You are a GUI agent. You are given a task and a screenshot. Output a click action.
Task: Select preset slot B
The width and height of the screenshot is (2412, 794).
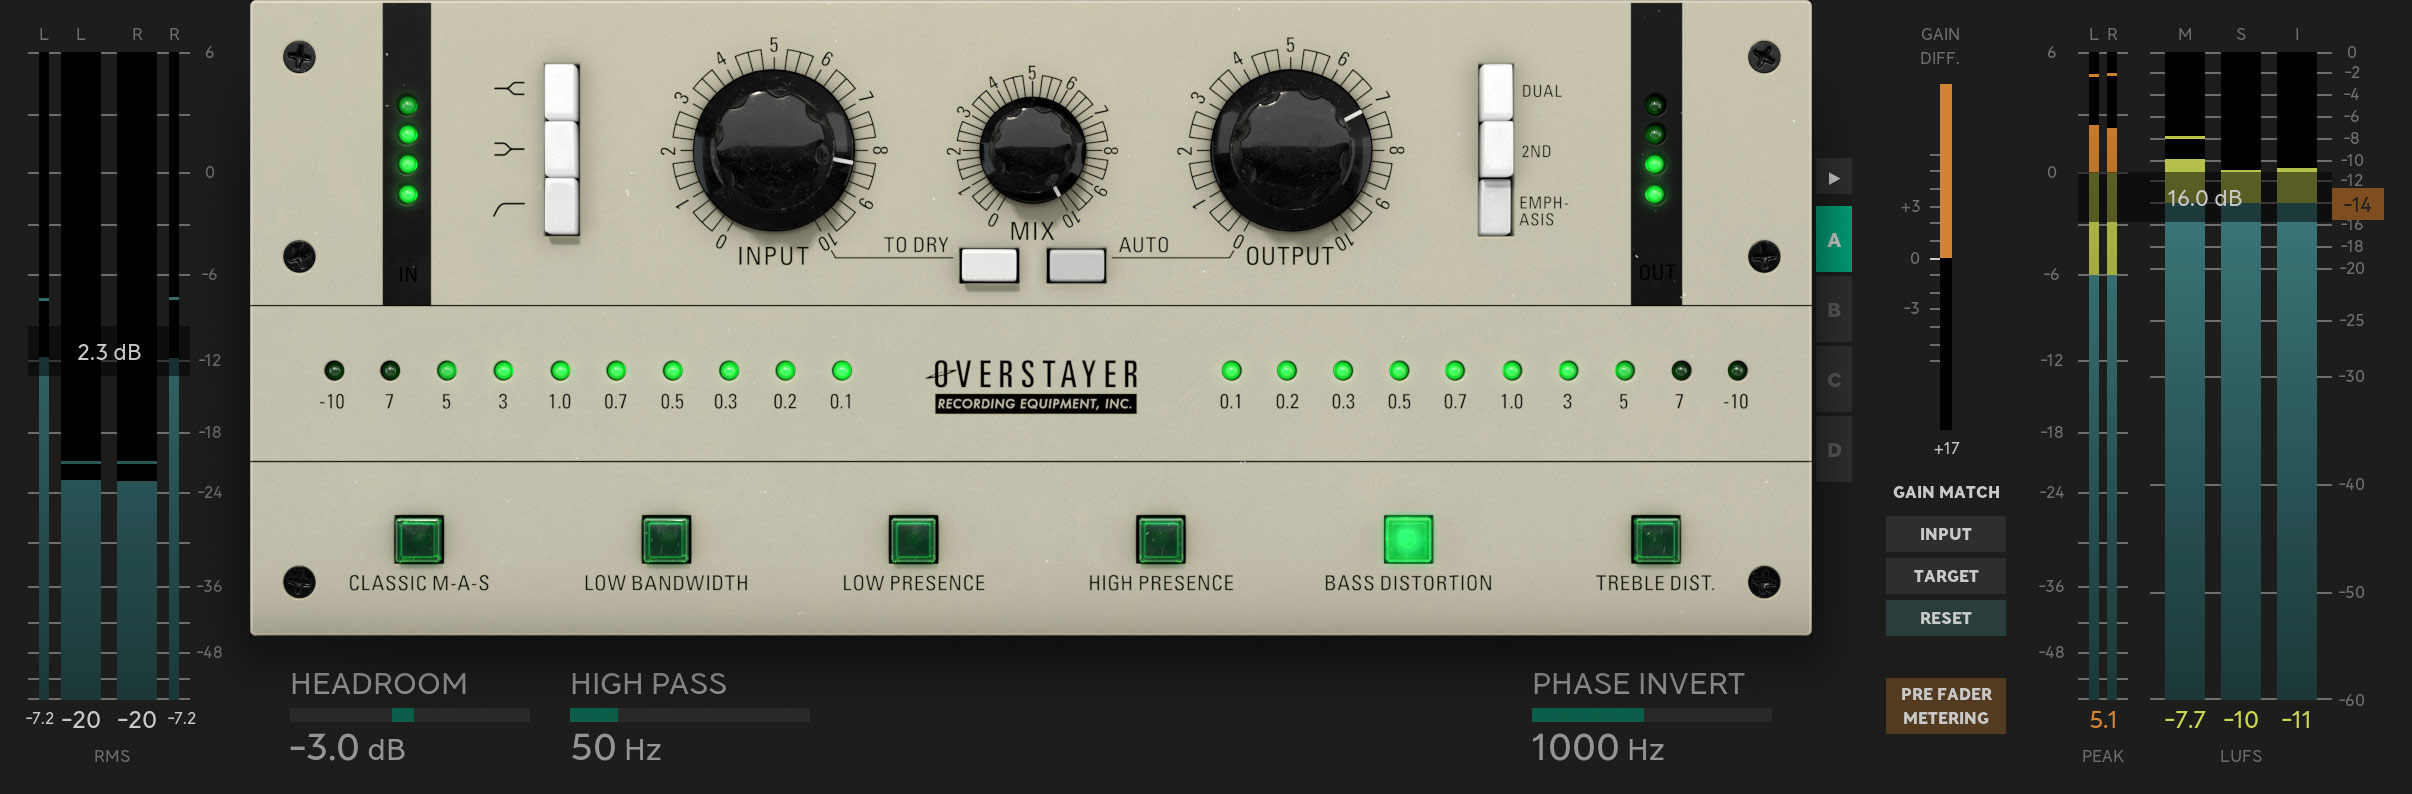click(x=1833, y=310)
